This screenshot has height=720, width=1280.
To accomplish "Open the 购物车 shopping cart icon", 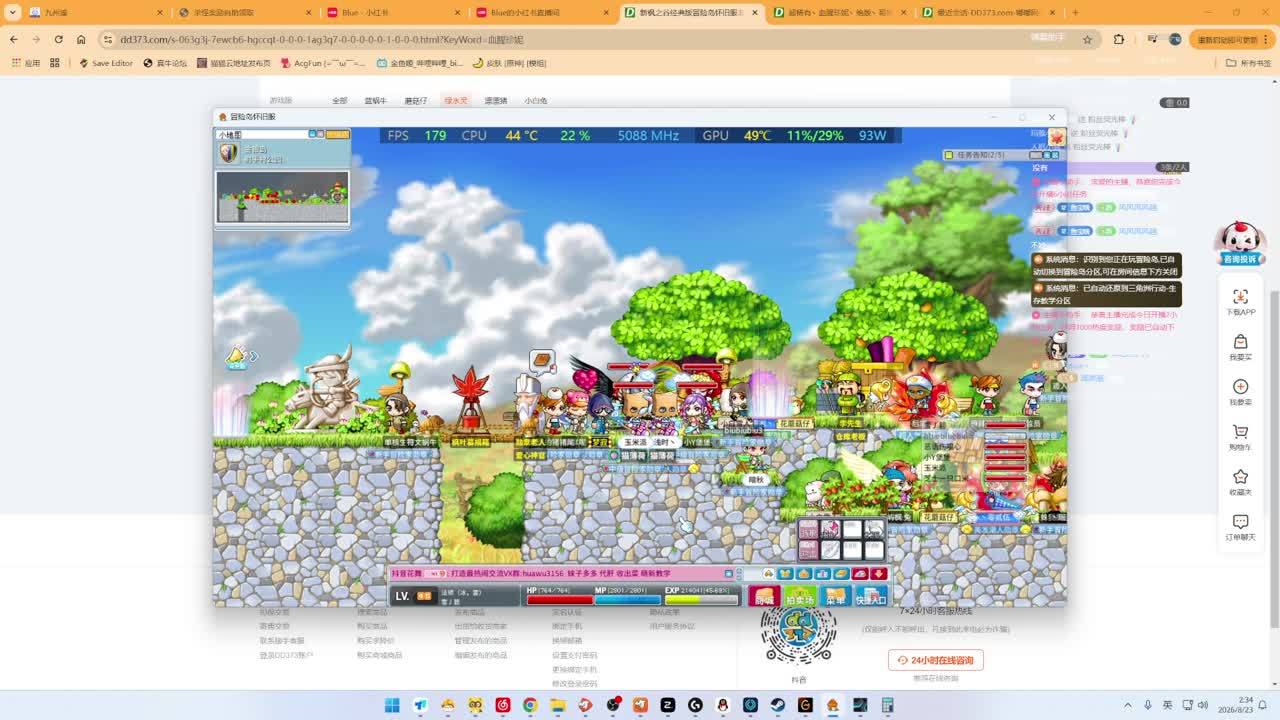I will point(1241,437).
